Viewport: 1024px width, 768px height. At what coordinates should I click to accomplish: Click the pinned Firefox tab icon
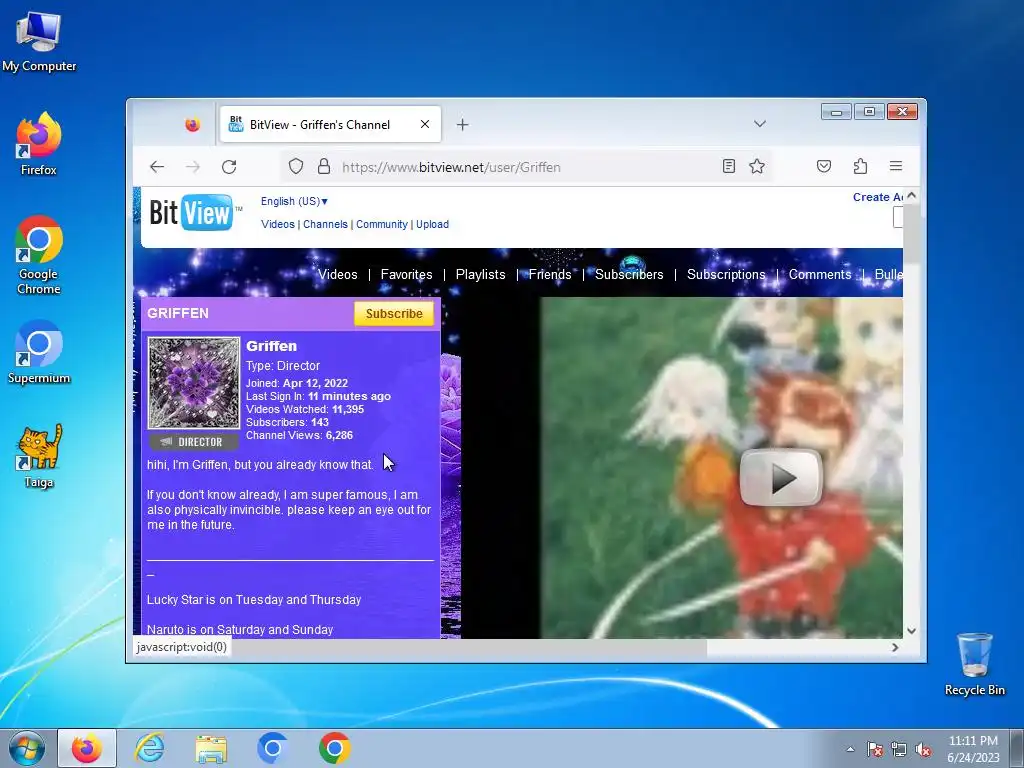point(192,124)
